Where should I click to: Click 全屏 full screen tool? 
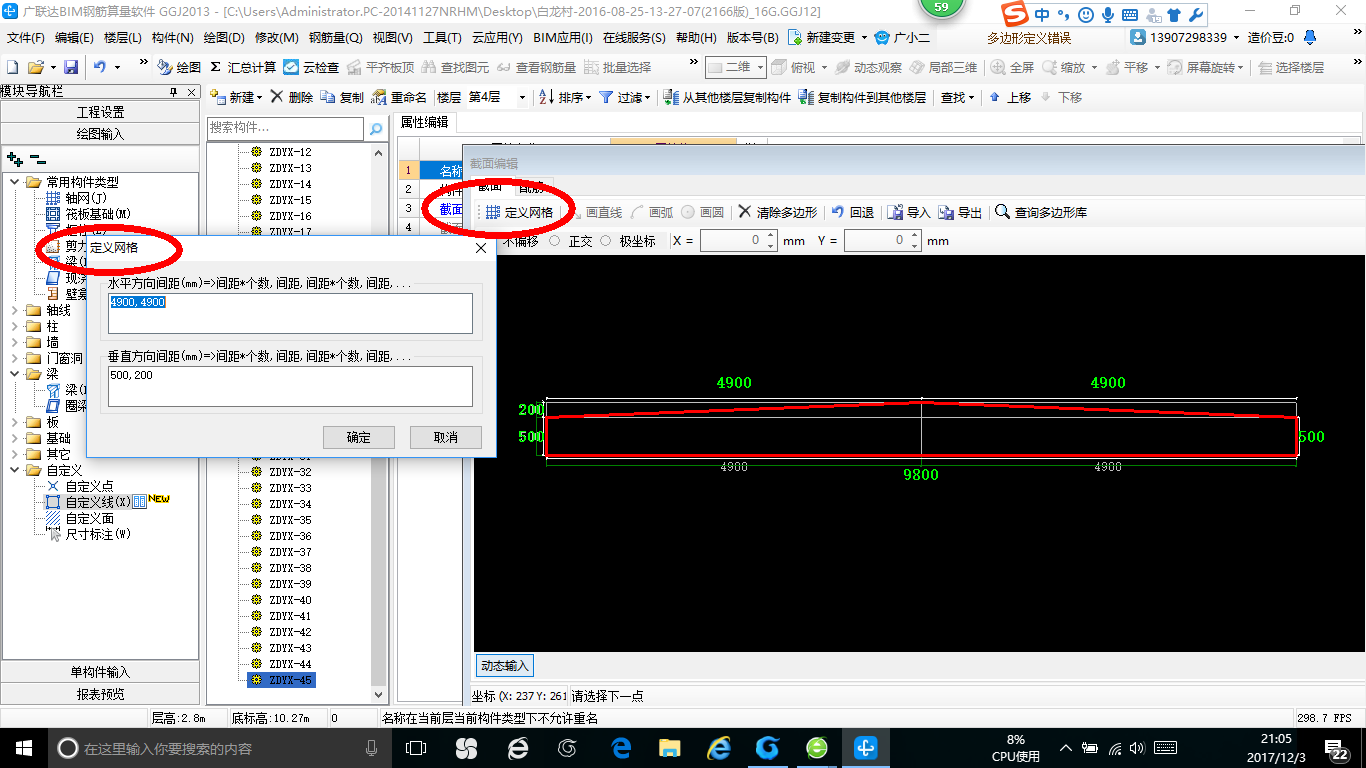click(1012, 67)
